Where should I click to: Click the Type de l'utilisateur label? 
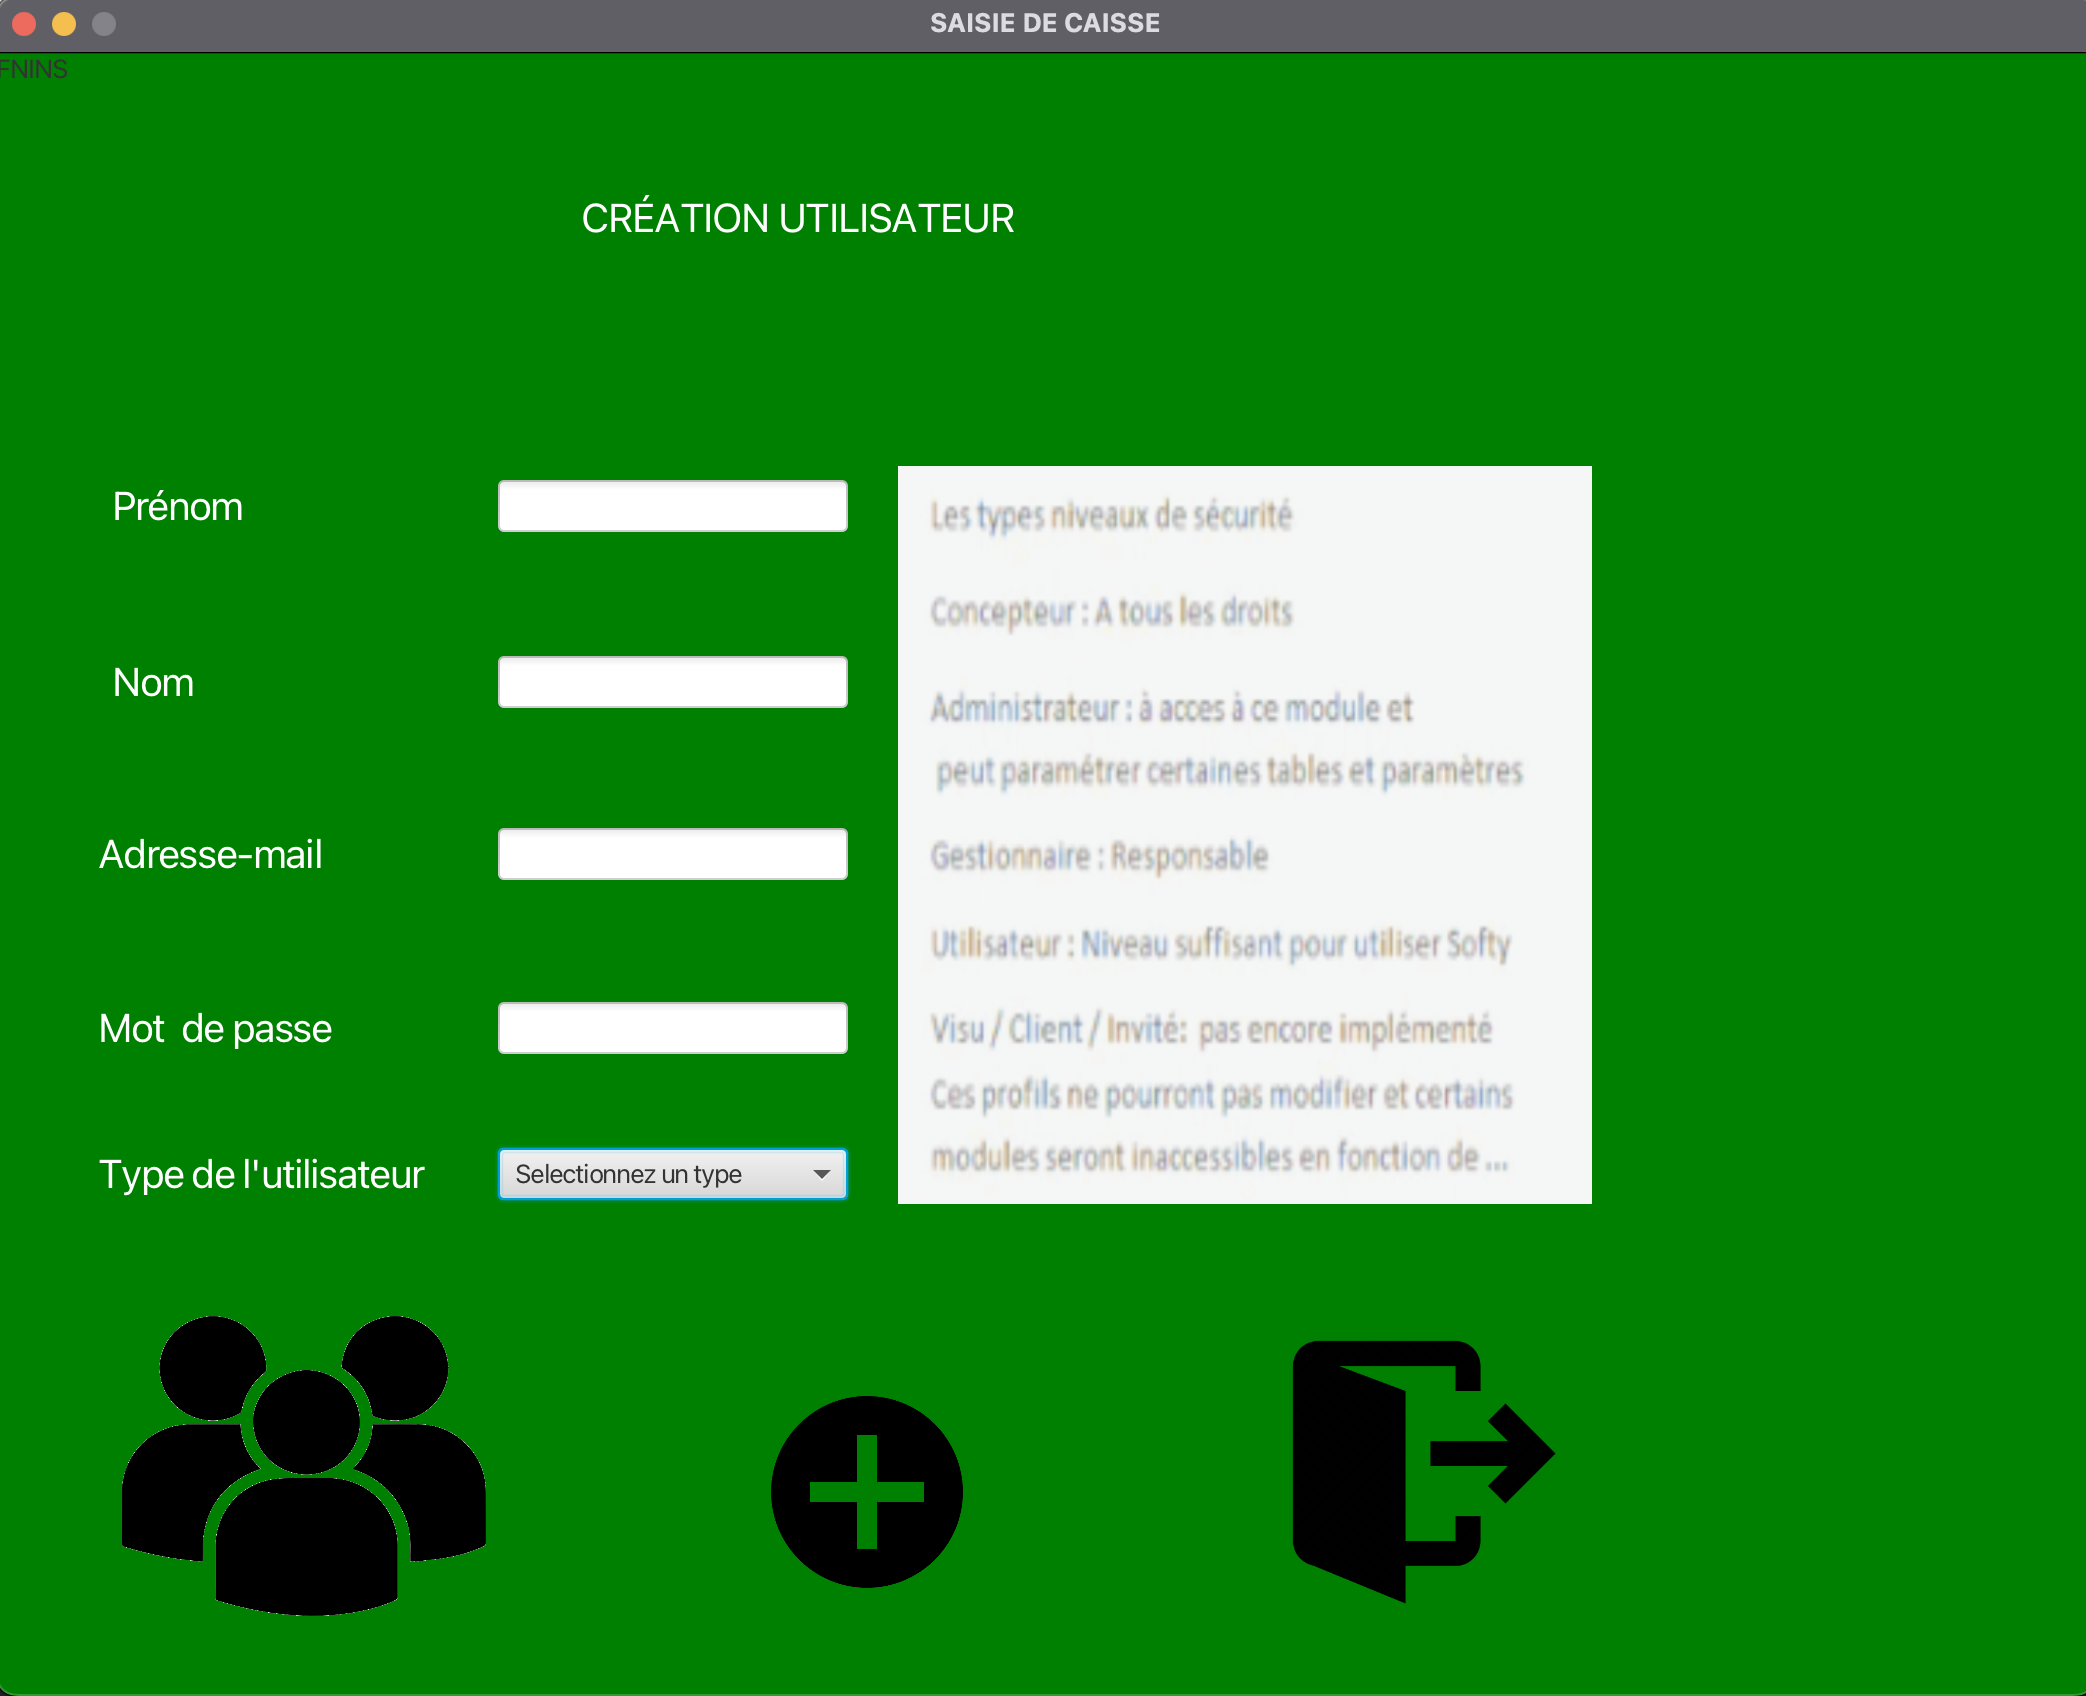(261, 1174)
